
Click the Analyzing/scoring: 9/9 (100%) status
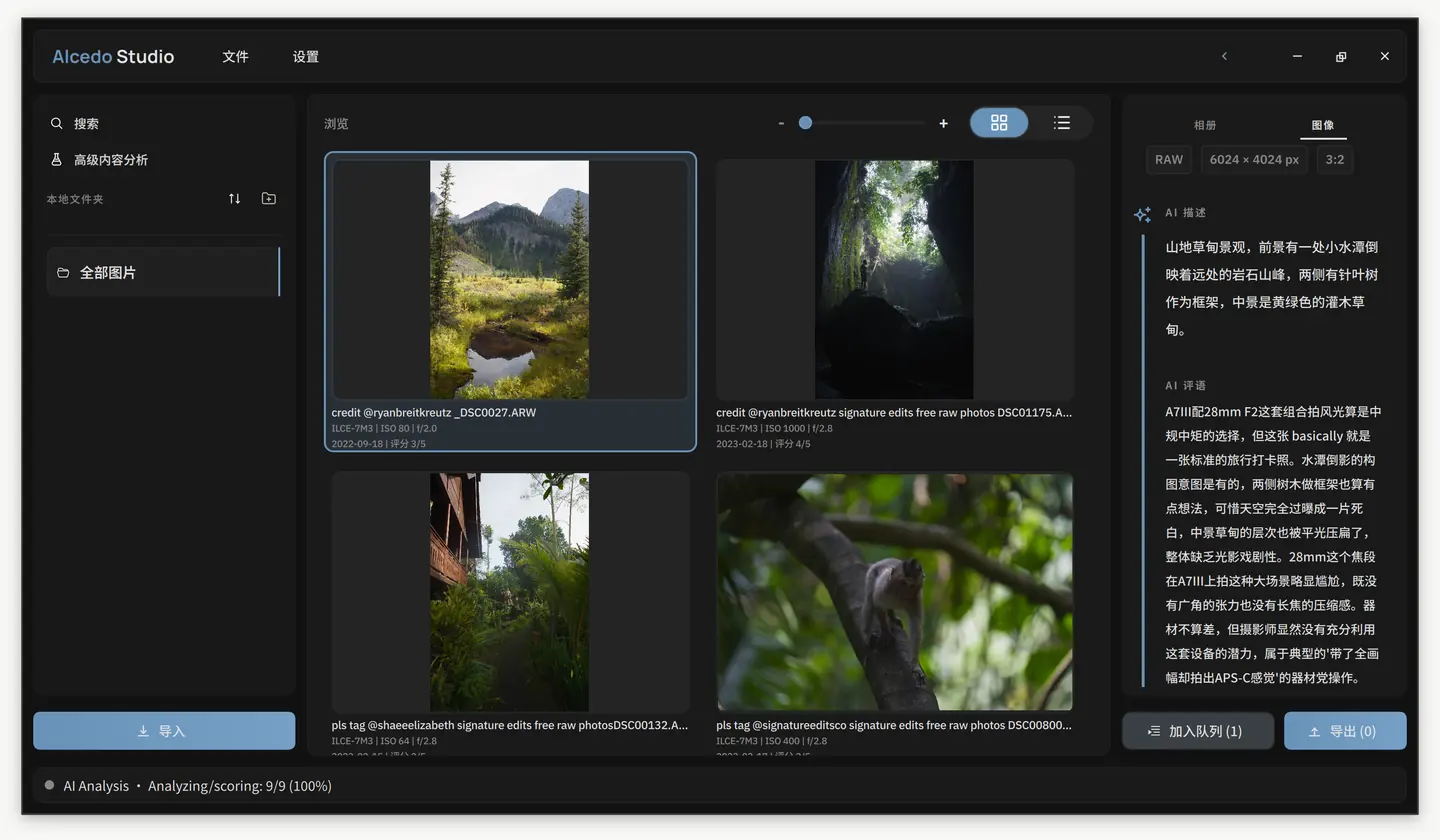pyautogui.click(x=240, y=786)
